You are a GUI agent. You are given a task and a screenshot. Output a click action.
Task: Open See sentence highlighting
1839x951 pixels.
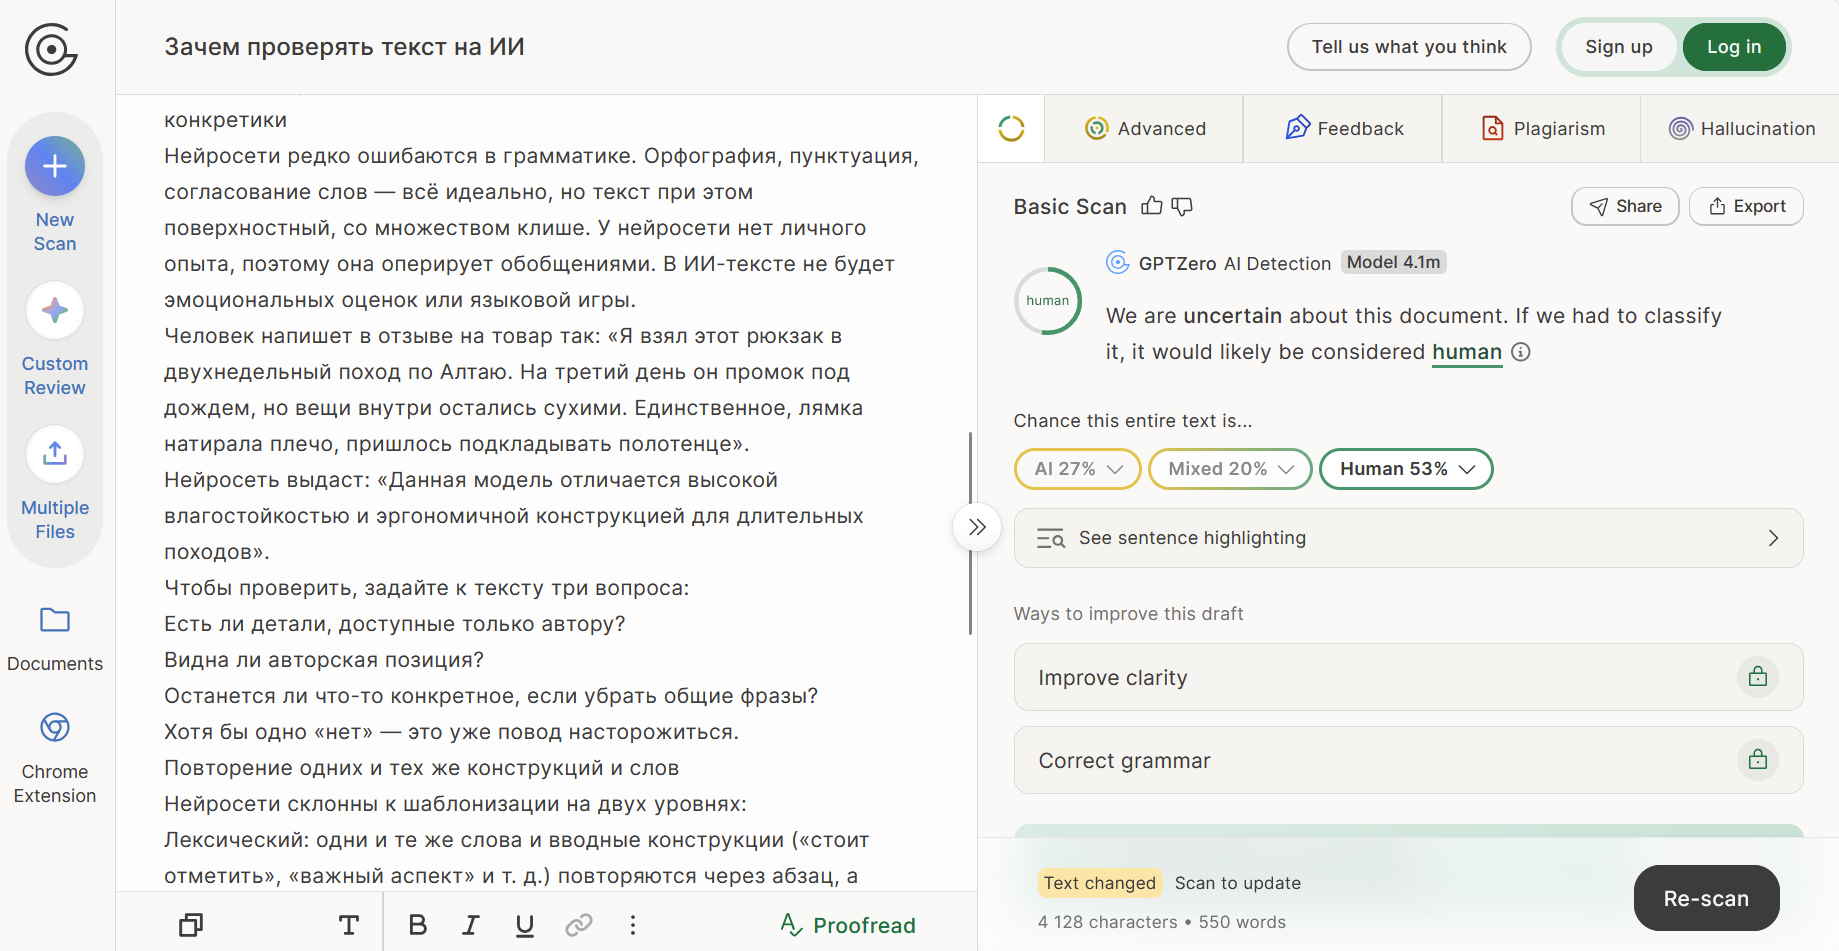tap(1408, 538)
